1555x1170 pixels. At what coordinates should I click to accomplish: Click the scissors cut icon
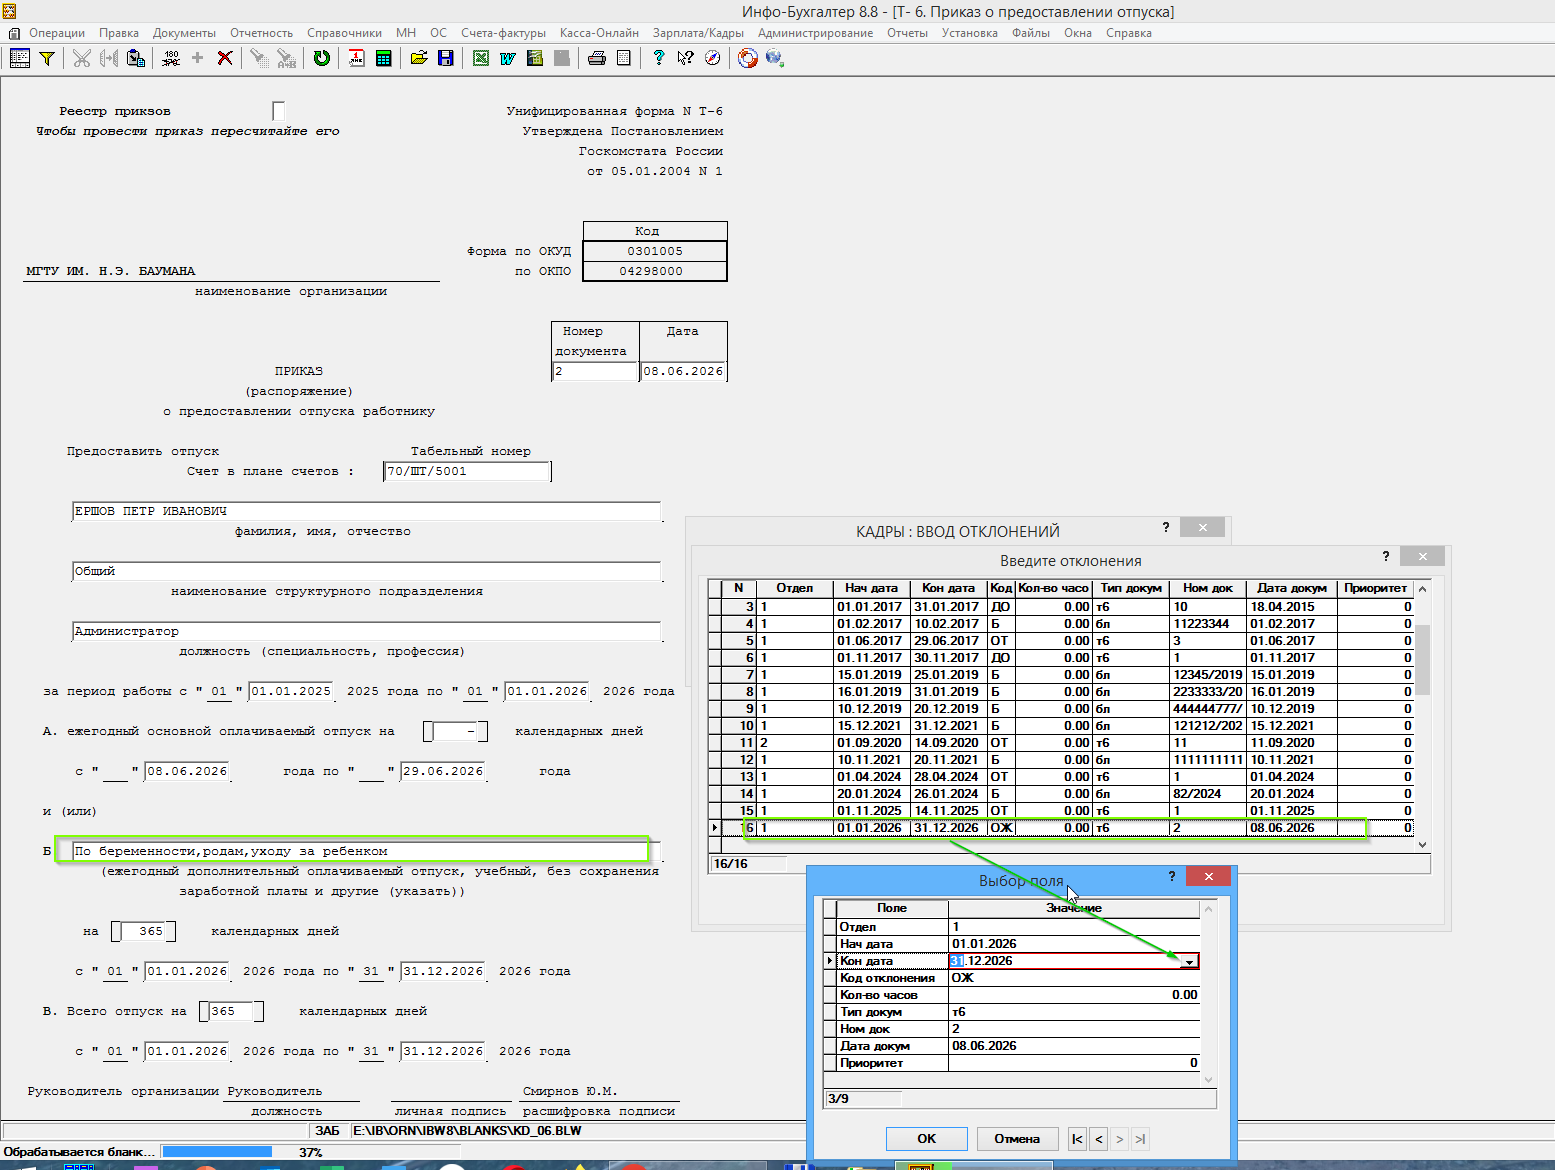tap(82, 58)
